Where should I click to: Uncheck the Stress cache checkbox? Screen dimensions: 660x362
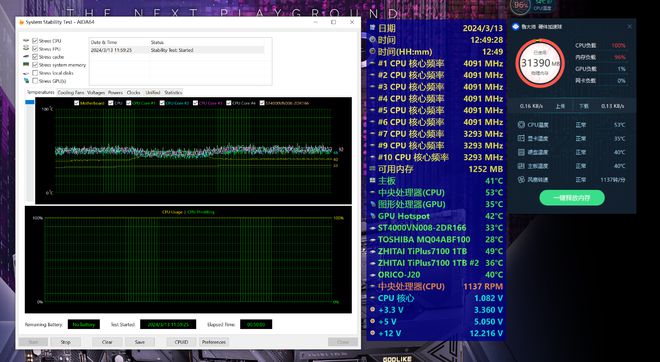(x=35, y=57)
